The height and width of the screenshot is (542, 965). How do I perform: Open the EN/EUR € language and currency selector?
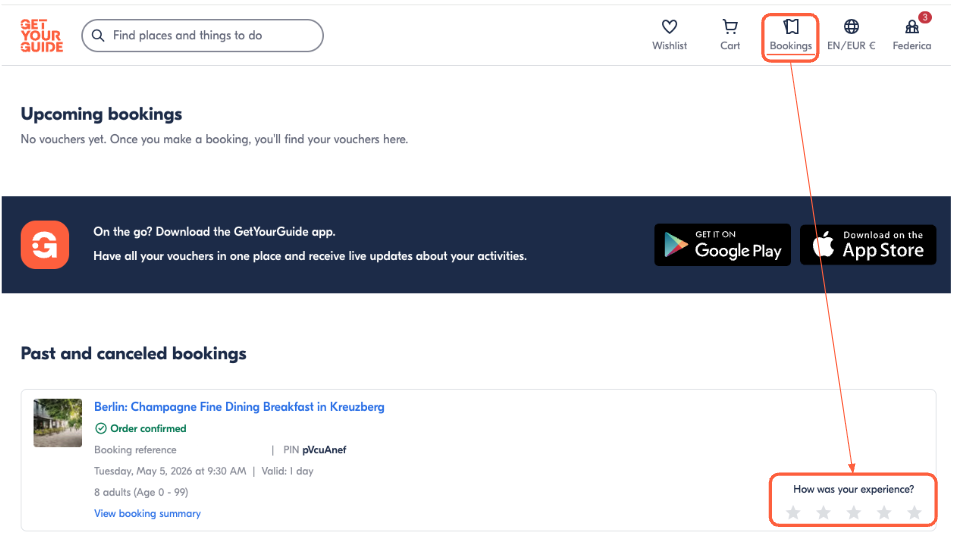(x=851, y=35)
